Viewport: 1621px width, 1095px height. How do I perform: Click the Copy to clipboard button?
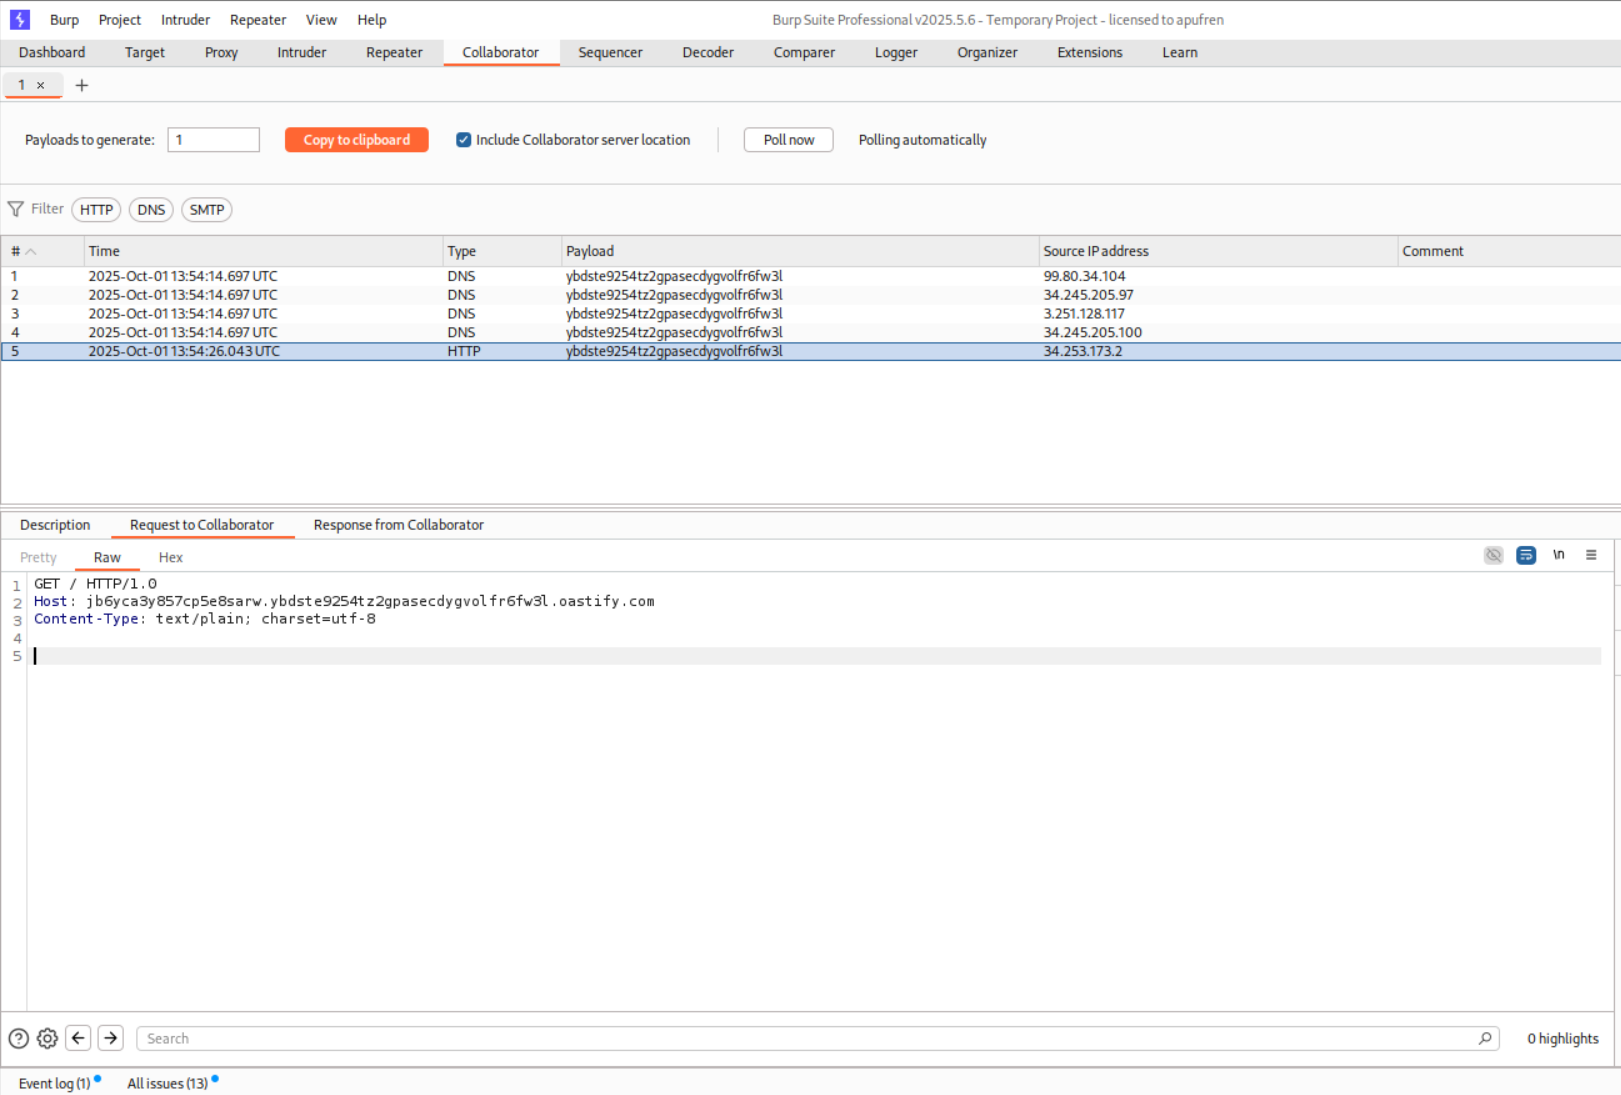(x=356, y=139)
